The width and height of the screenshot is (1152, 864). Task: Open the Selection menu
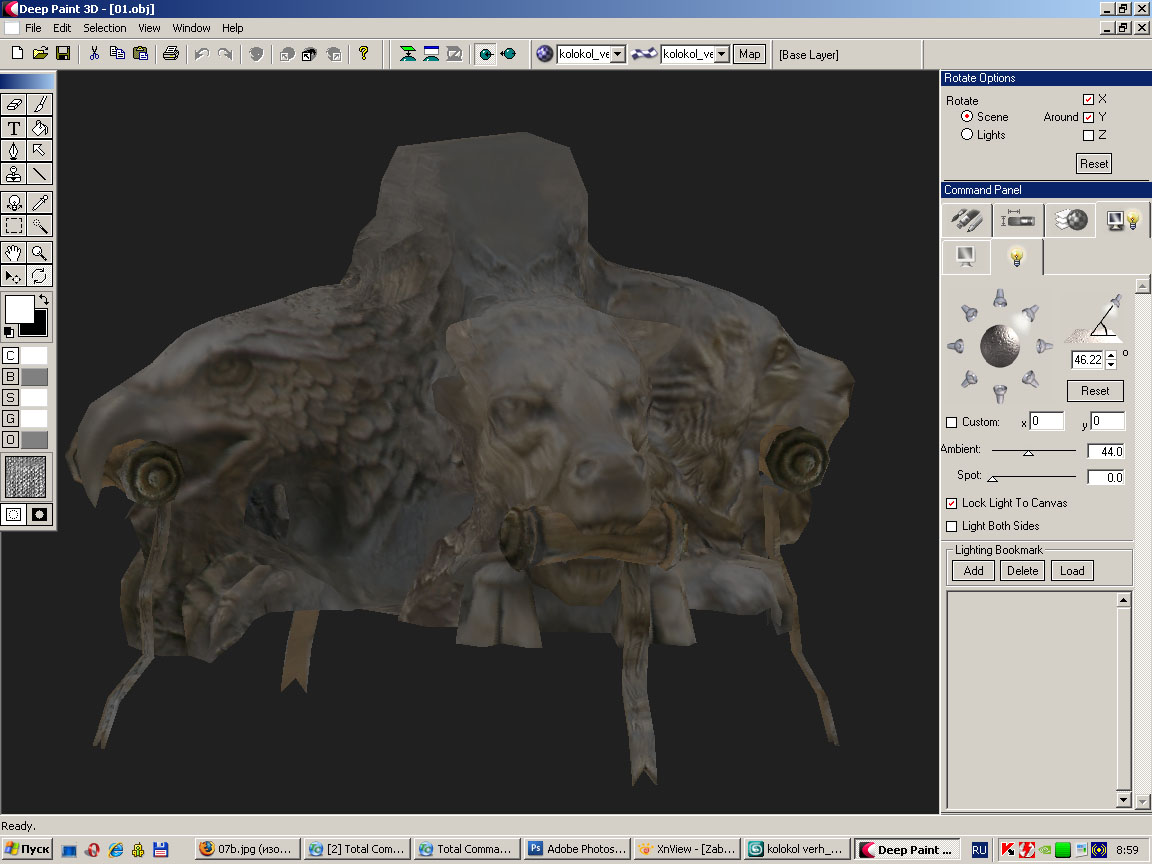[x=104, y=28]
